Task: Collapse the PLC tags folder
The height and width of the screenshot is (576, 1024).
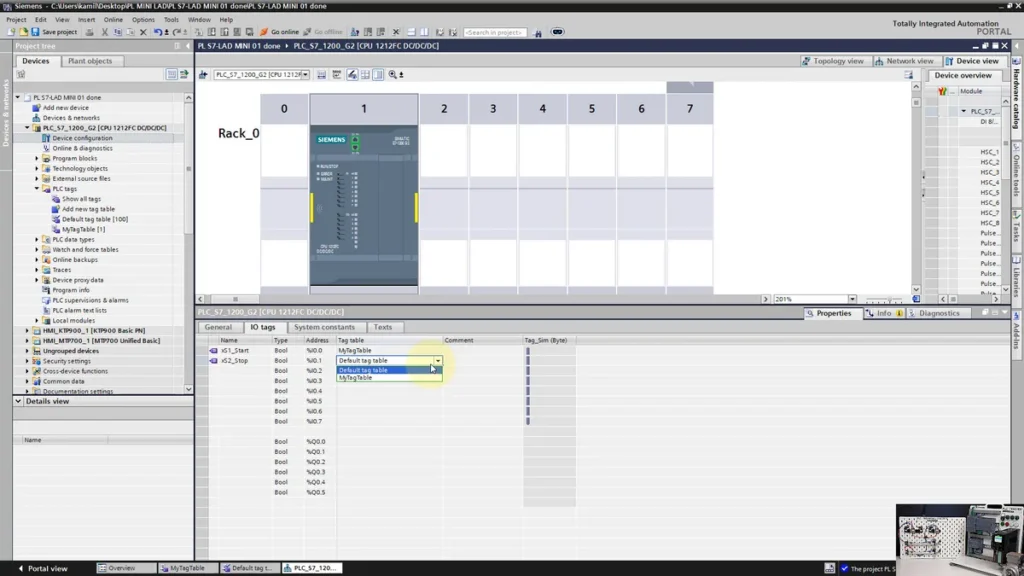Action: 37,189
